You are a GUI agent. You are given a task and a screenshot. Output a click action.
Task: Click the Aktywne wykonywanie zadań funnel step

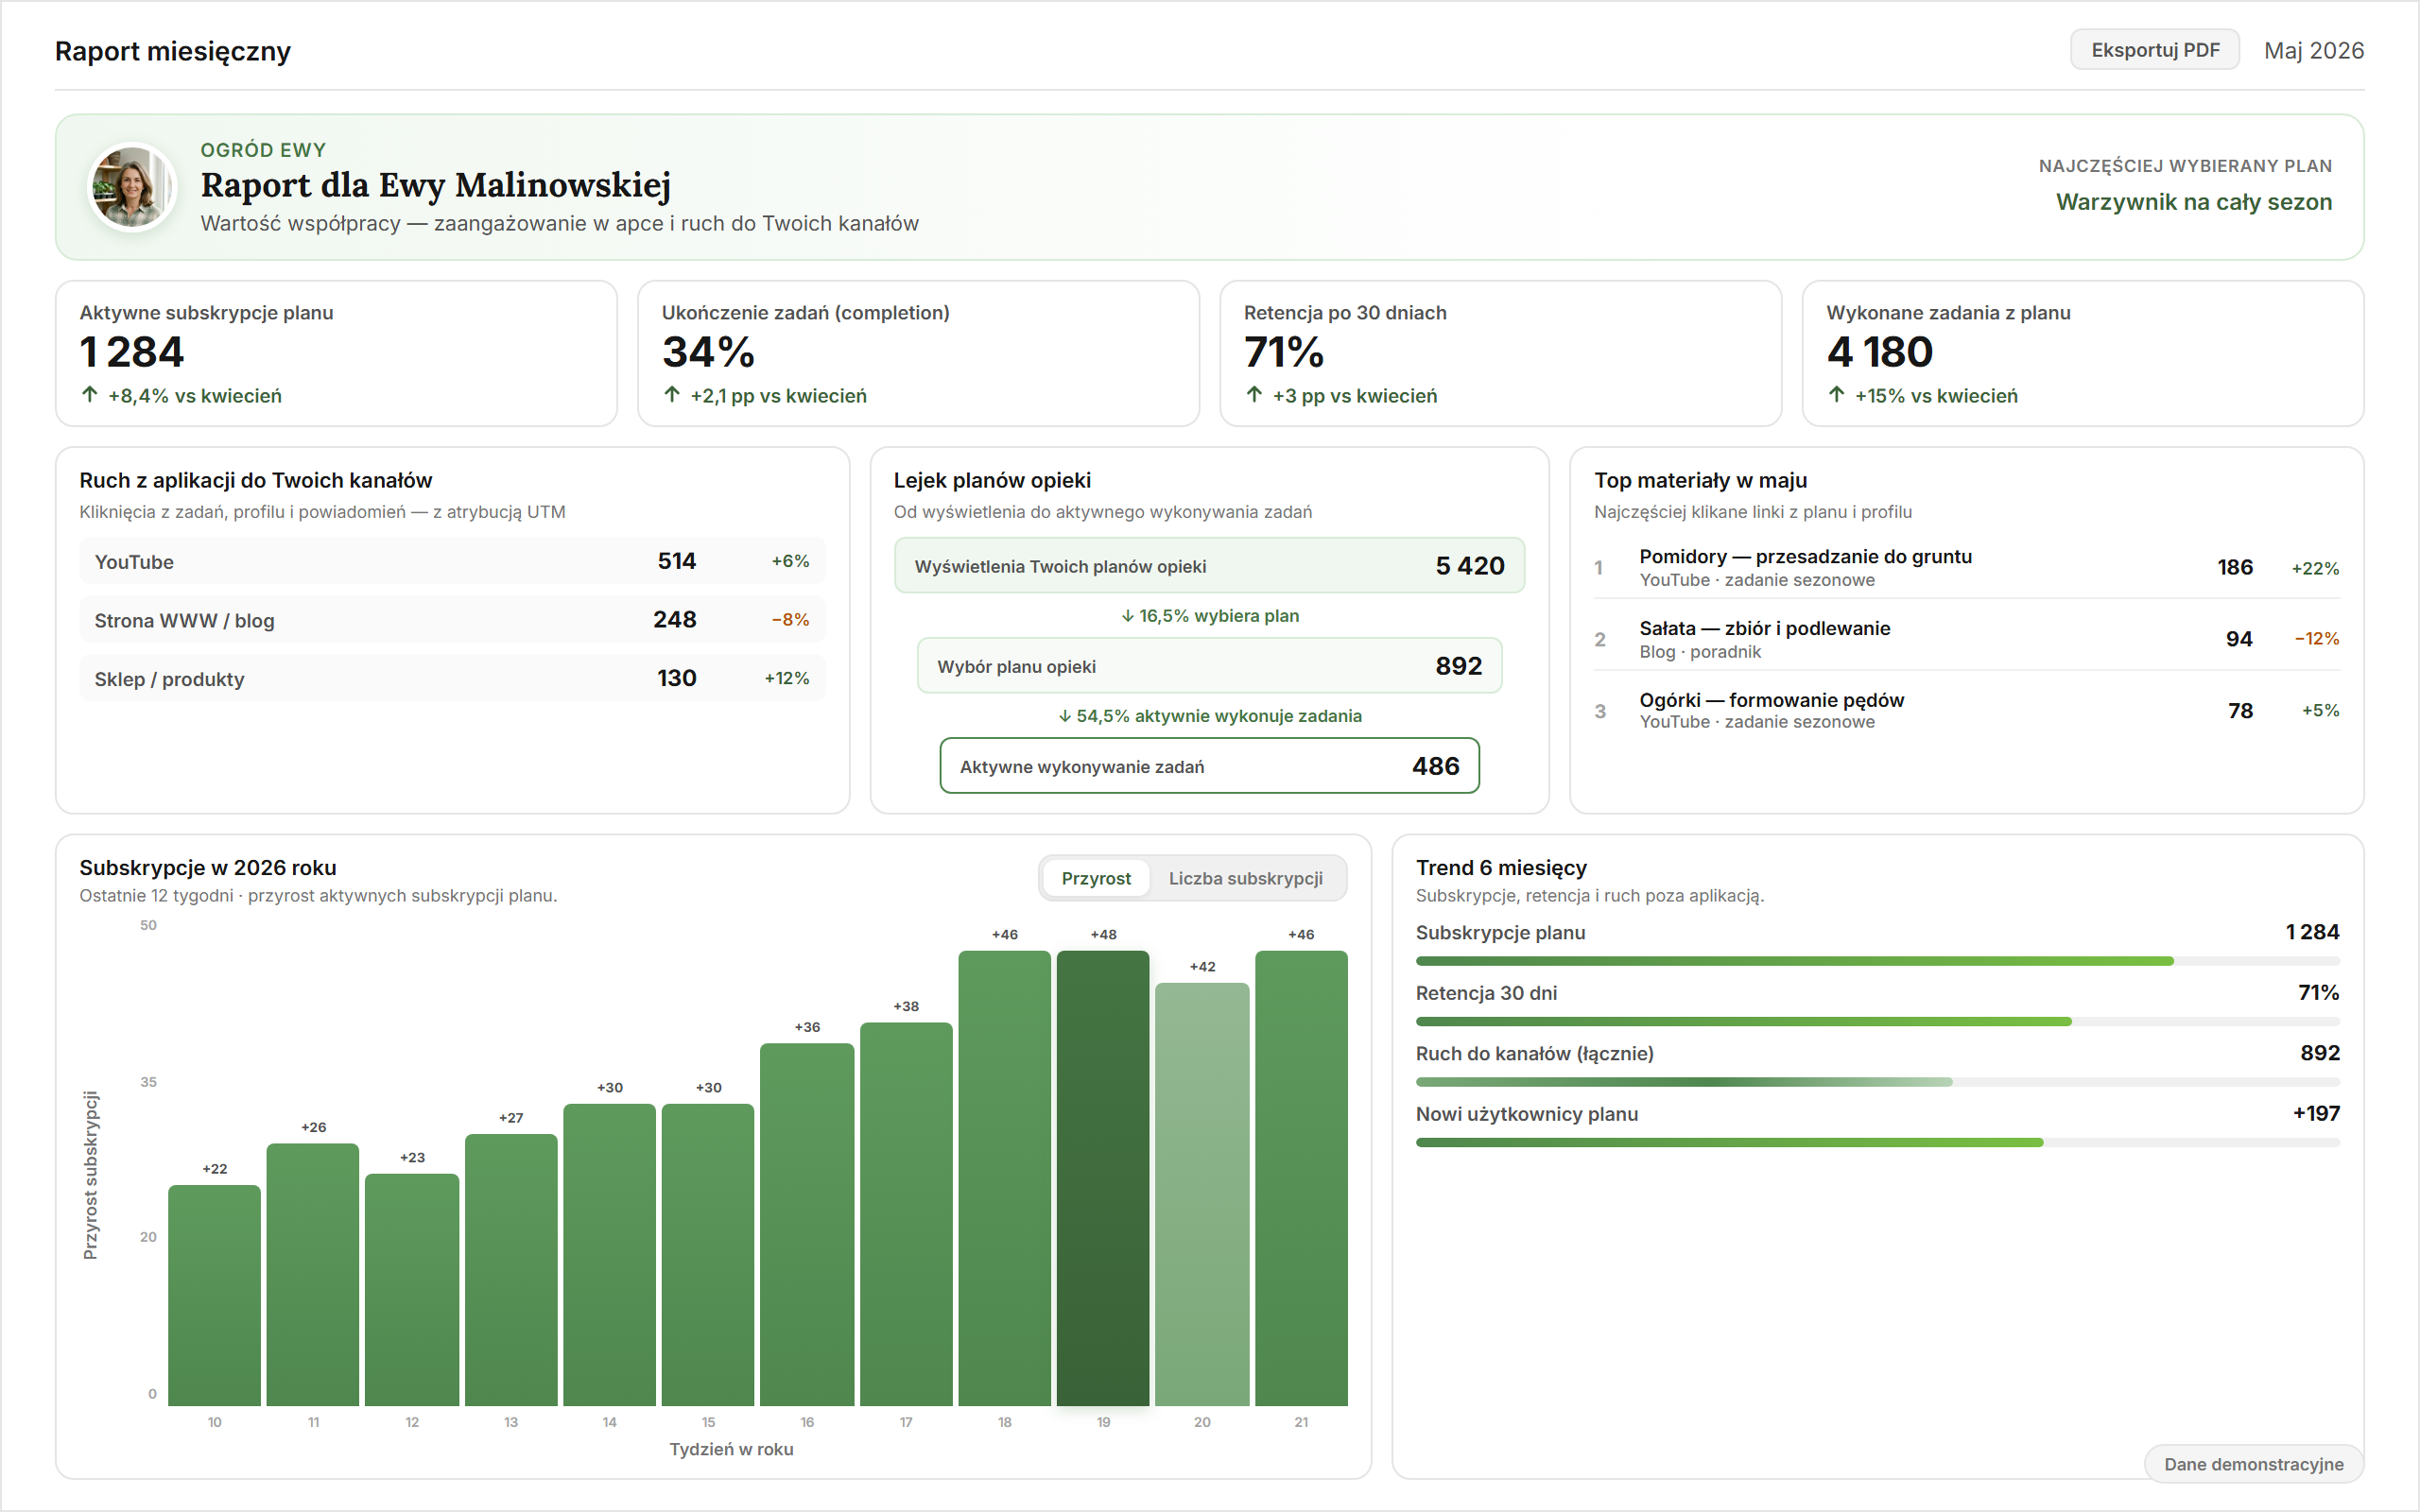pos(1209,766)
